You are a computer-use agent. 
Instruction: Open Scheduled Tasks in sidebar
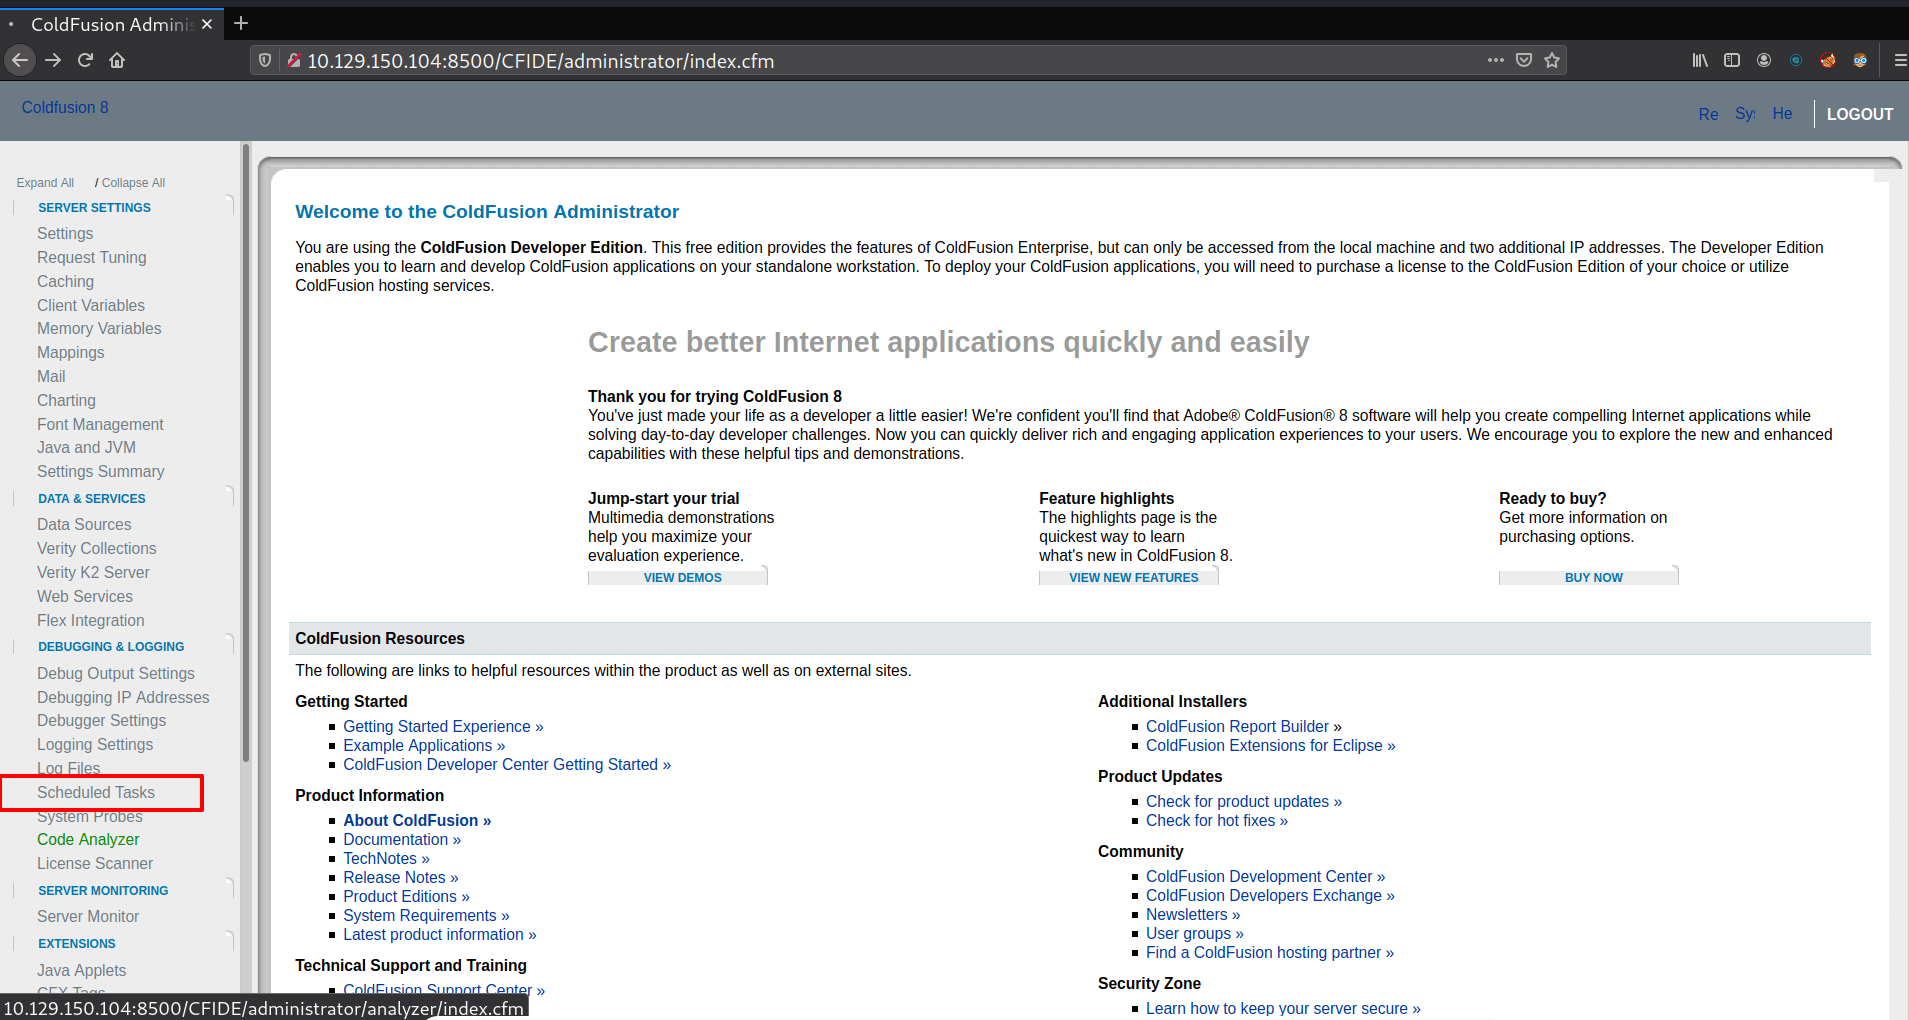(96, 792)
